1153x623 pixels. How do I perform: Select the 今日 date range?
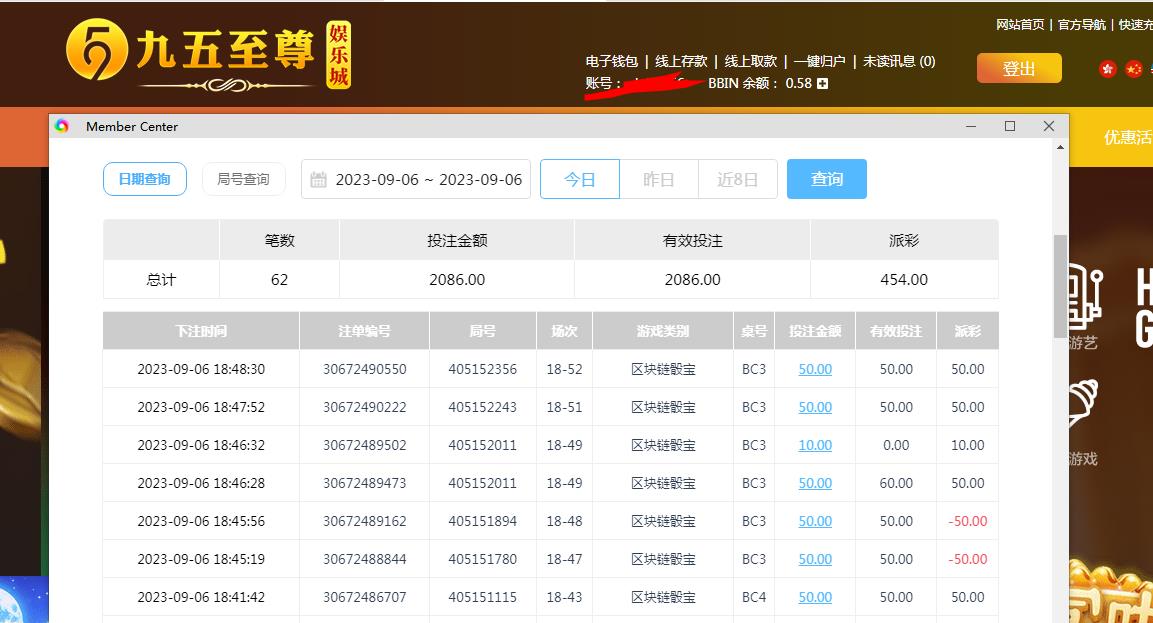580,180
